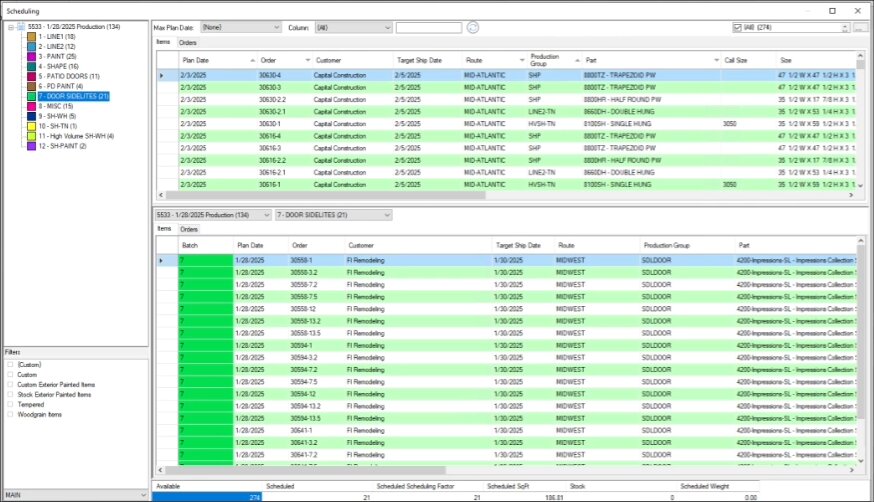874x502 pixels.
Task: Click order 30630-2.2 in upper grid
Action: pos(273,100)
